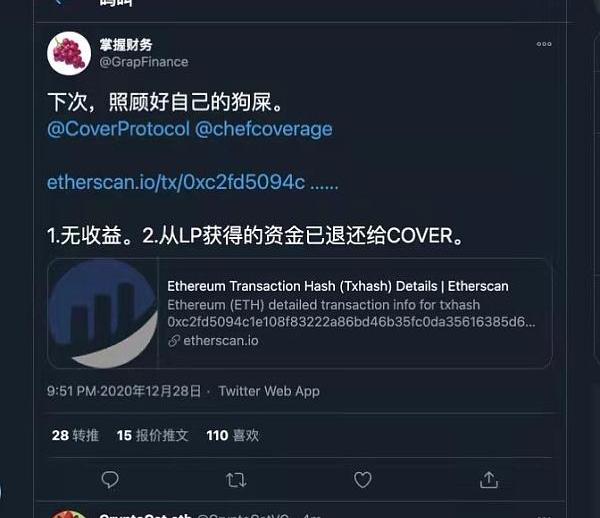Click the reply speech bubble icon
Screen dimensions: 600x518
coord(110,479)
